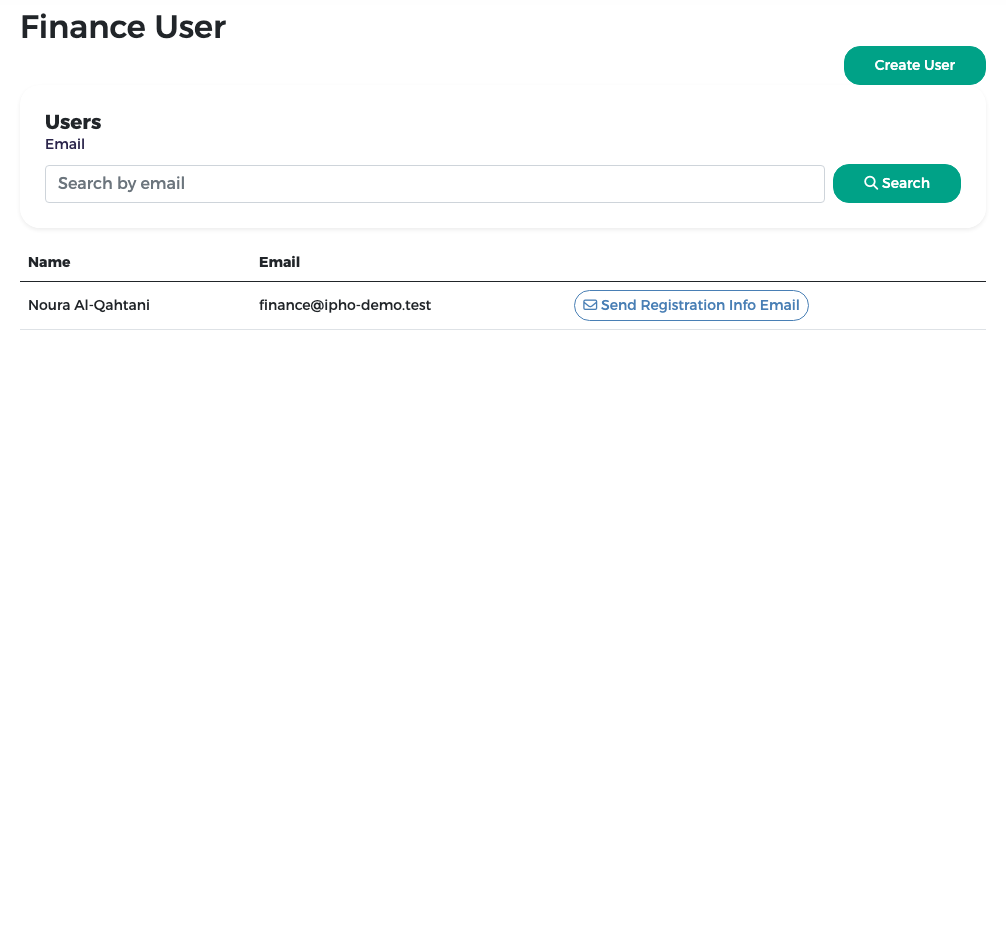Click the Email label above search field

[x=65, y=144]
